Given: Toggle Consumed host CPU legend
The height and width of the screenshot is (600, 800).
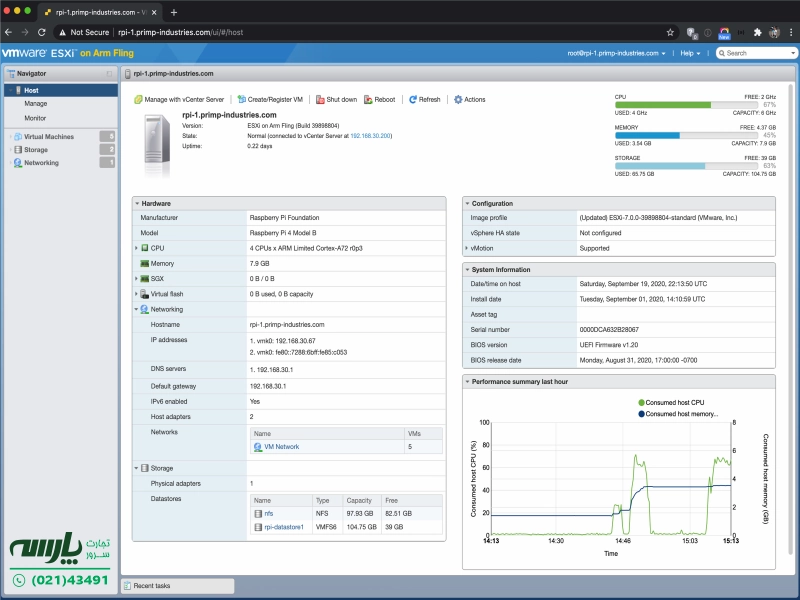Looking at the screenshot, I should coord(671,403).
